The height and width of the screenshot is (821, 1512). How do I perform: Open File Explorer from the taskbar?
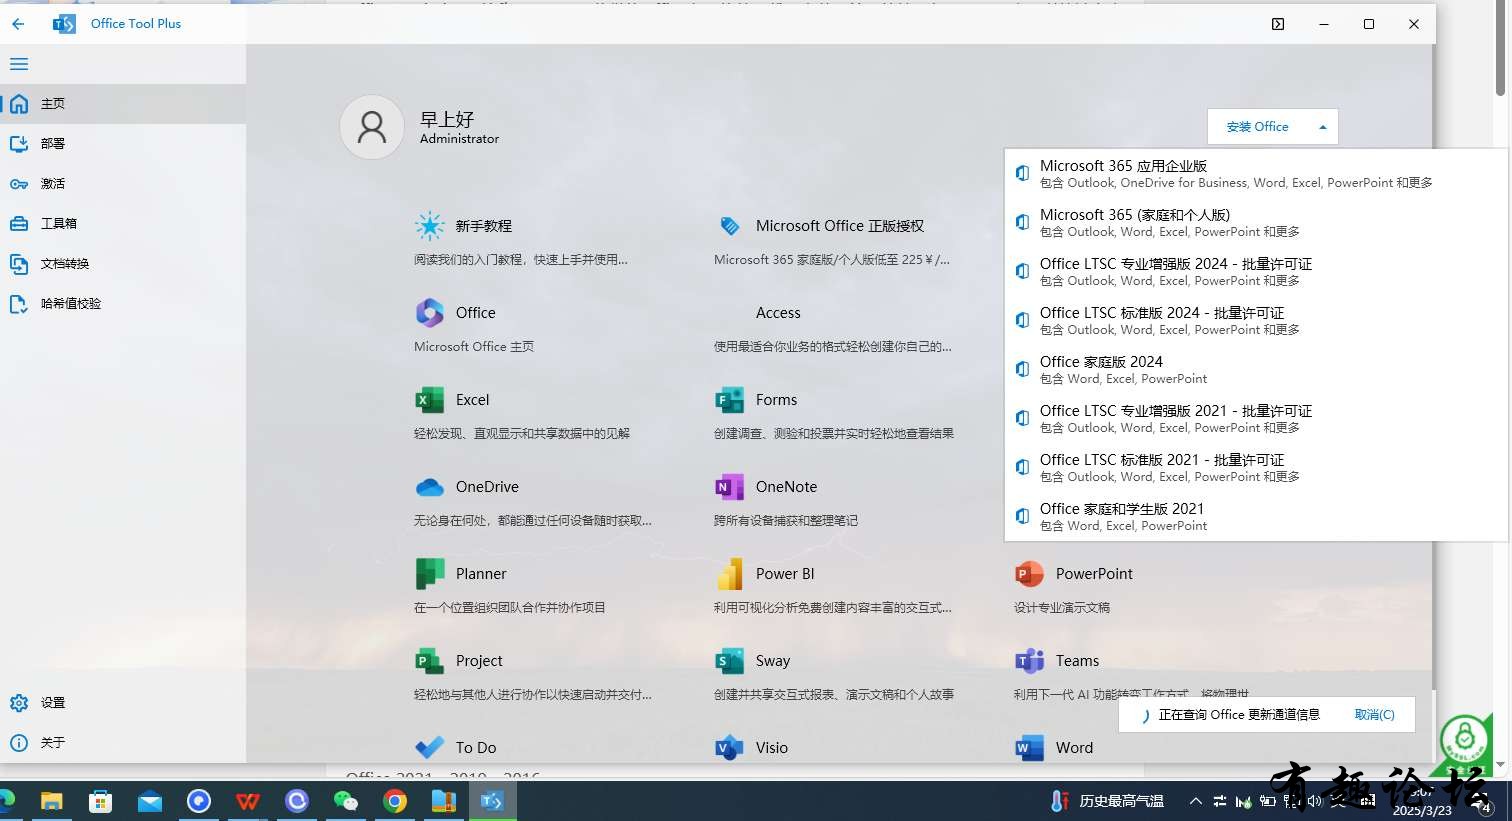[x=52, y=801]
